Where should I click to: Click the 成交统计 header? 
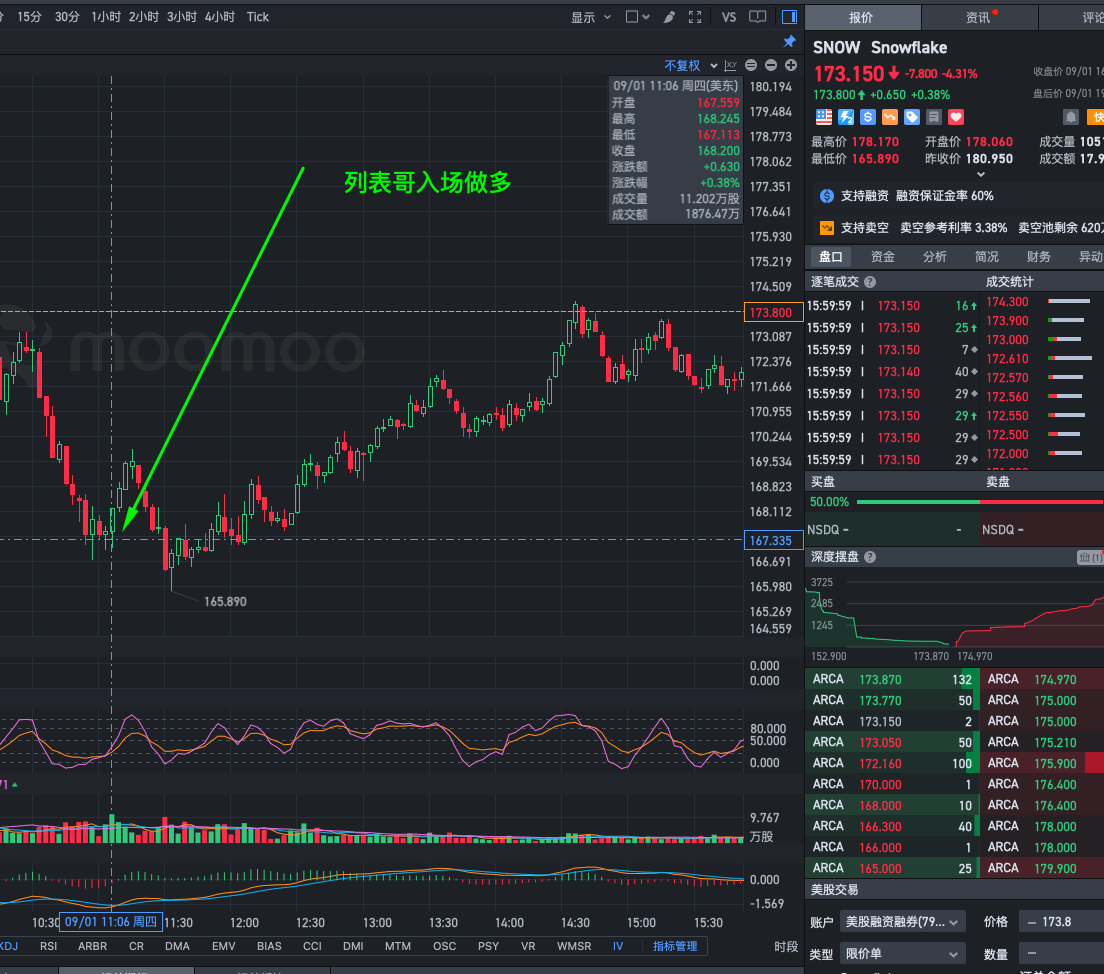point(1010,282)
